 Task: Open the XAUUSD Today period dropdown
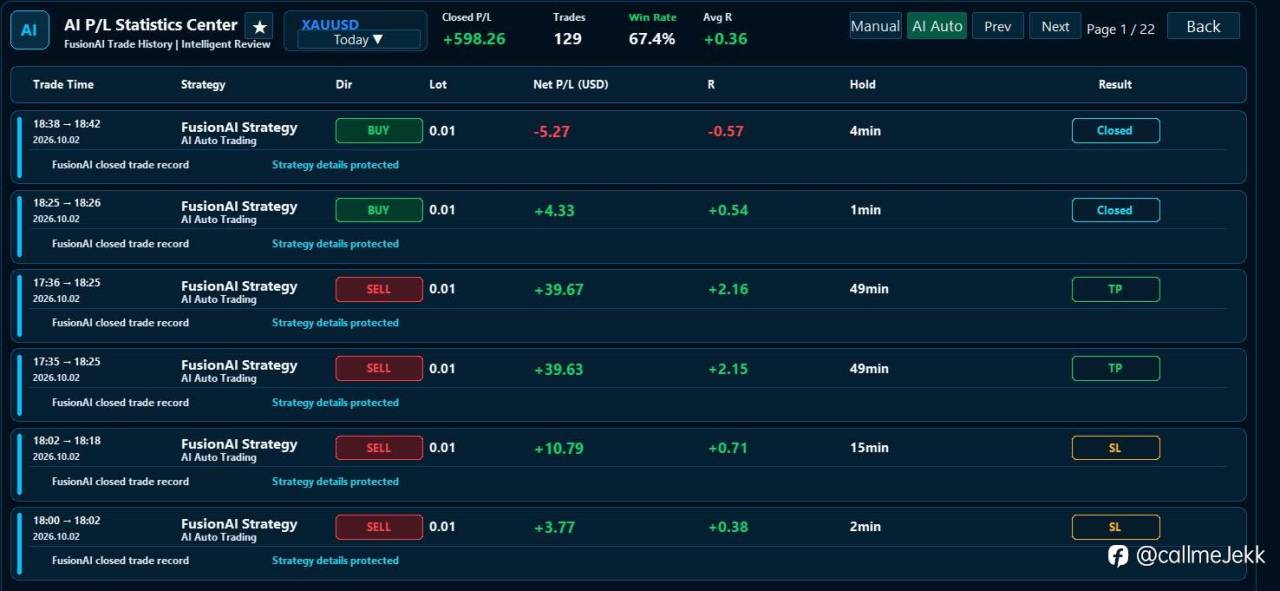pos(358,39)
